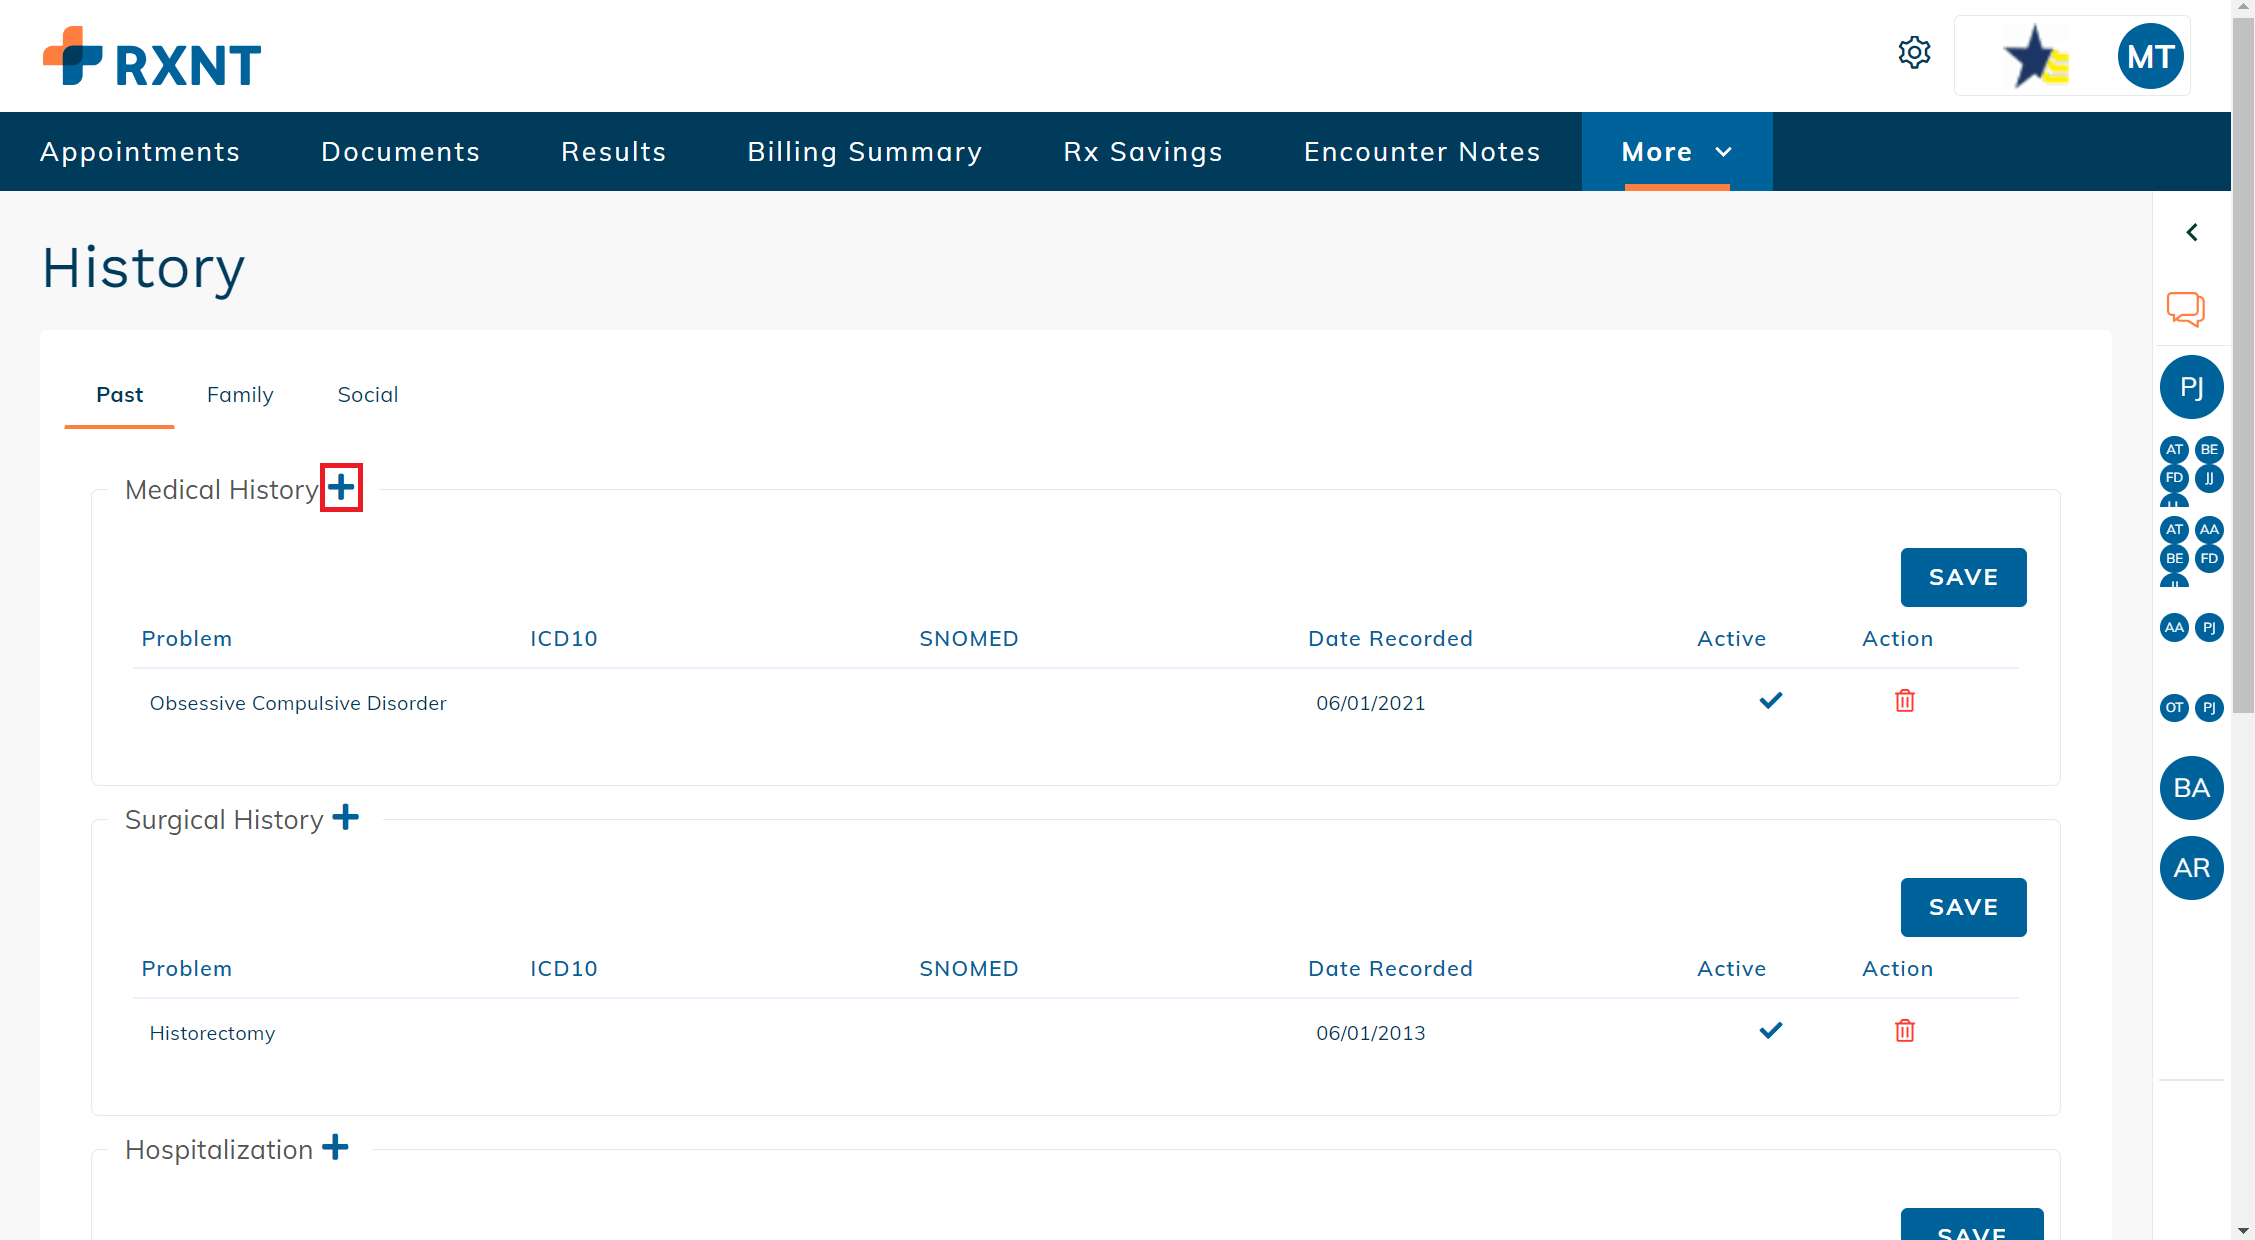Screen dimensions: 2255x1240
Task: Click the Medical History Action column header
Action: pyautogui.click(x=1898, y=639)
